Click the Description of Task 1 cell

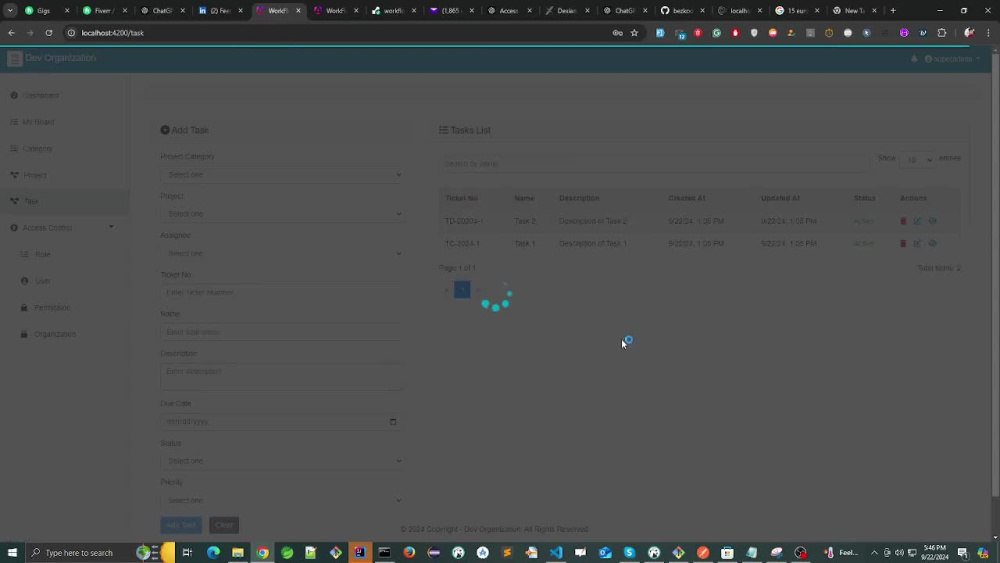[x=593, y=244]
